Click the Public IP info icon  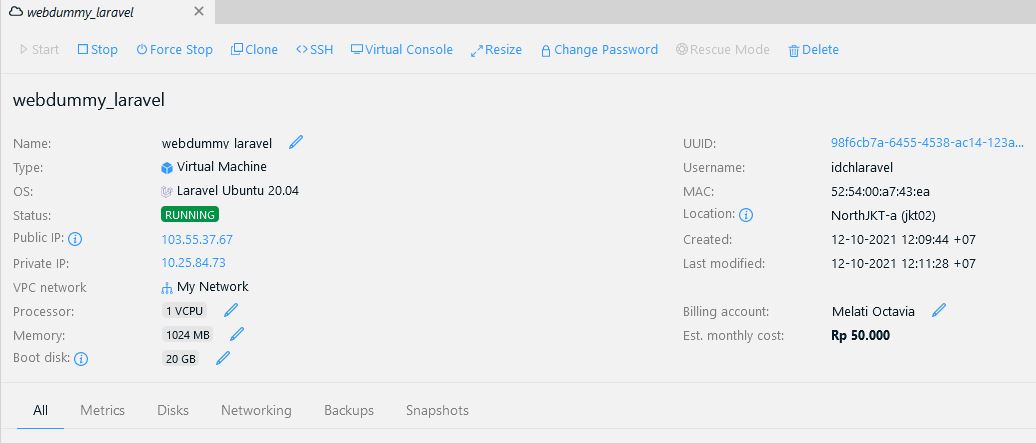(74, 239)
